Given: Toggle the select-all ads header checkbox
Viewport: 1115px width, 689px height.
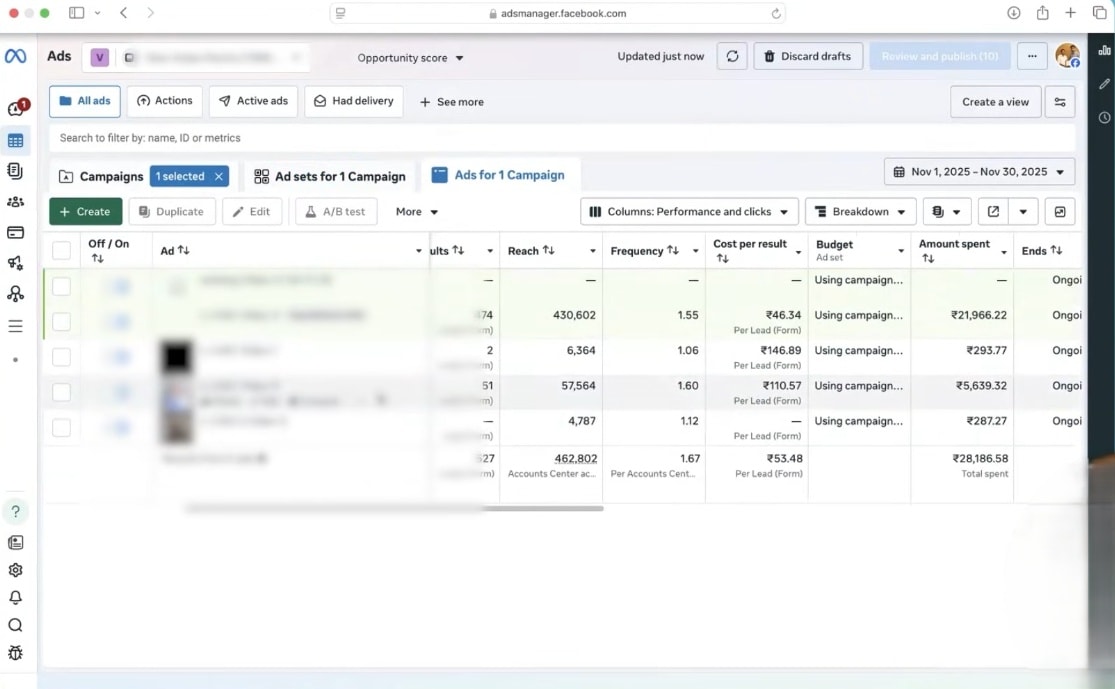Looking at the screenshot, I should pos(62,251).
